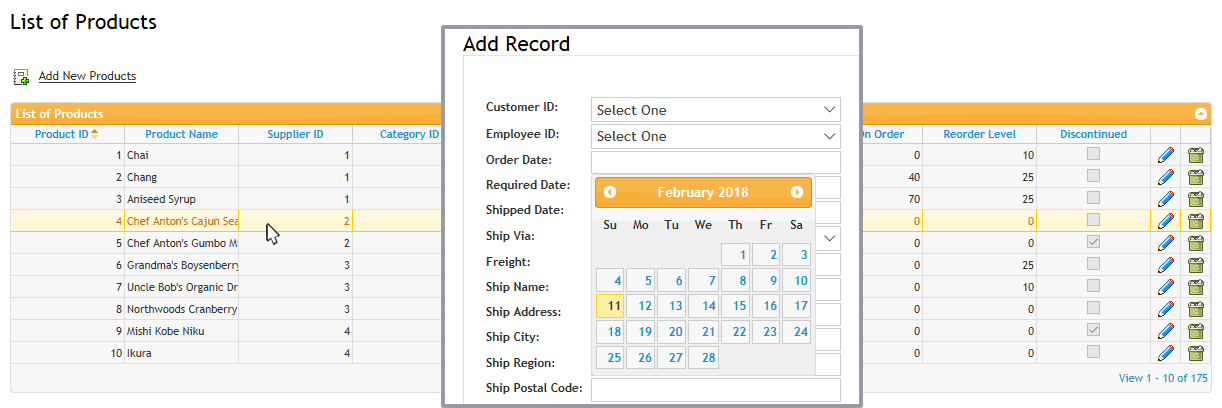Toggle Discontinued checkbox for Chai

pyautogui.click(x=1094, y=154)
